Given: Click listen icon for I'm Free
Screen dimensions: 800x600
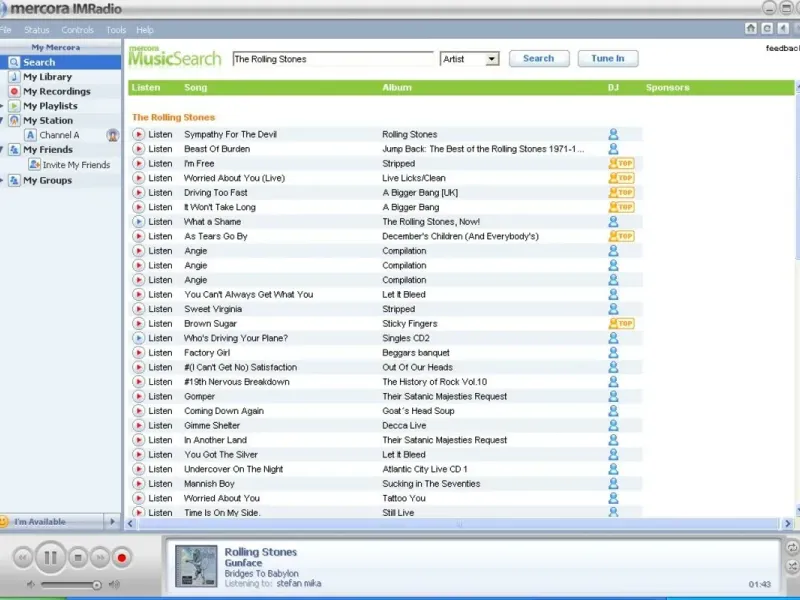Looking at the screenshot, I should tap(138, 163).
